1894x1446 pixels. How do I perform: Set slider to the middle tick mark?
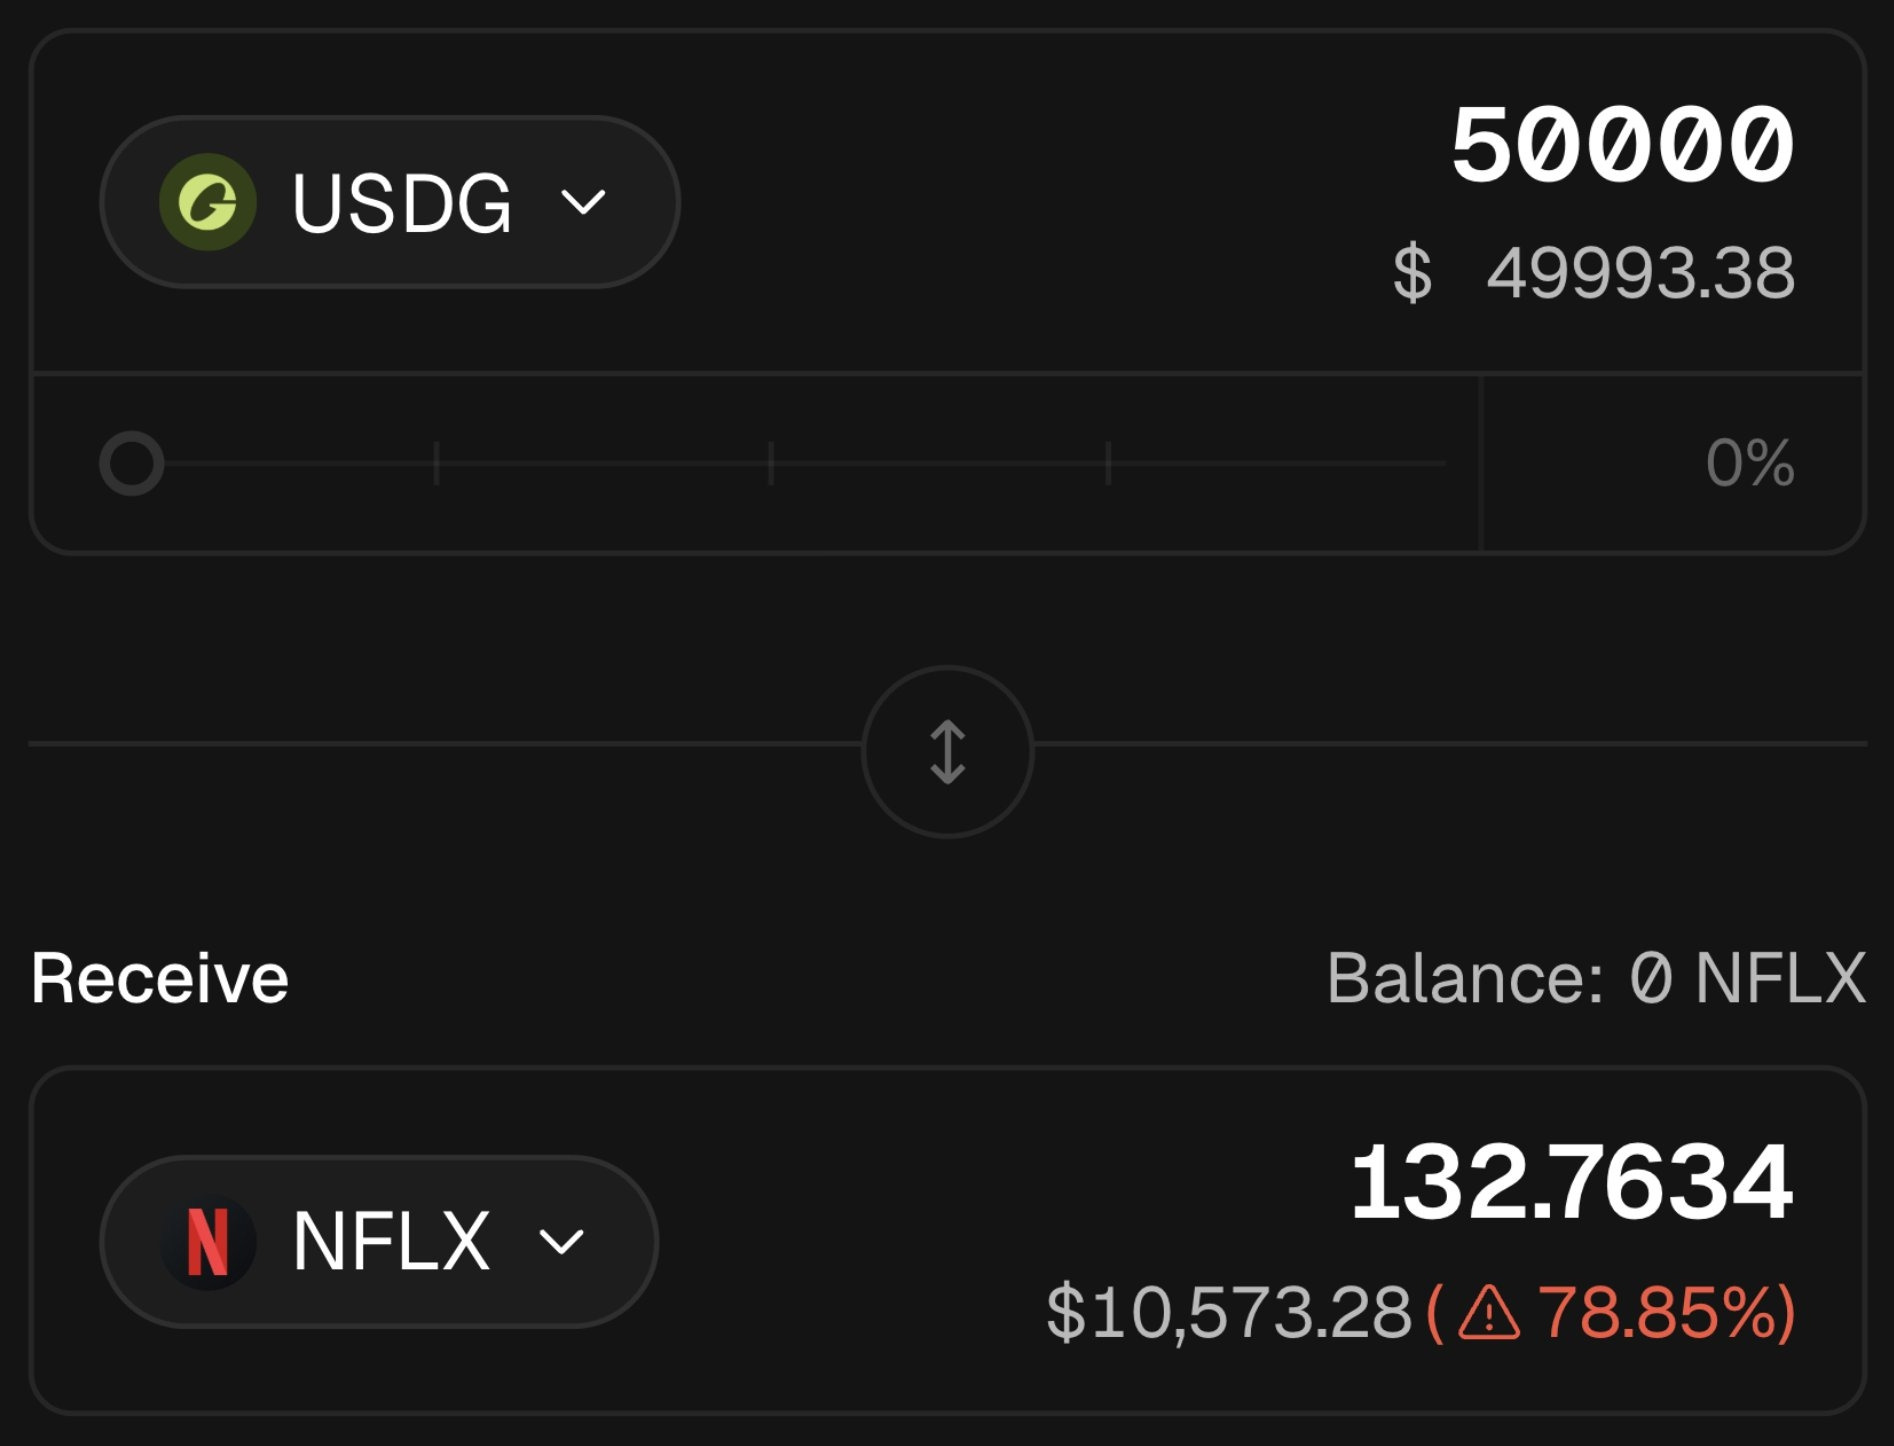(771, 463)
